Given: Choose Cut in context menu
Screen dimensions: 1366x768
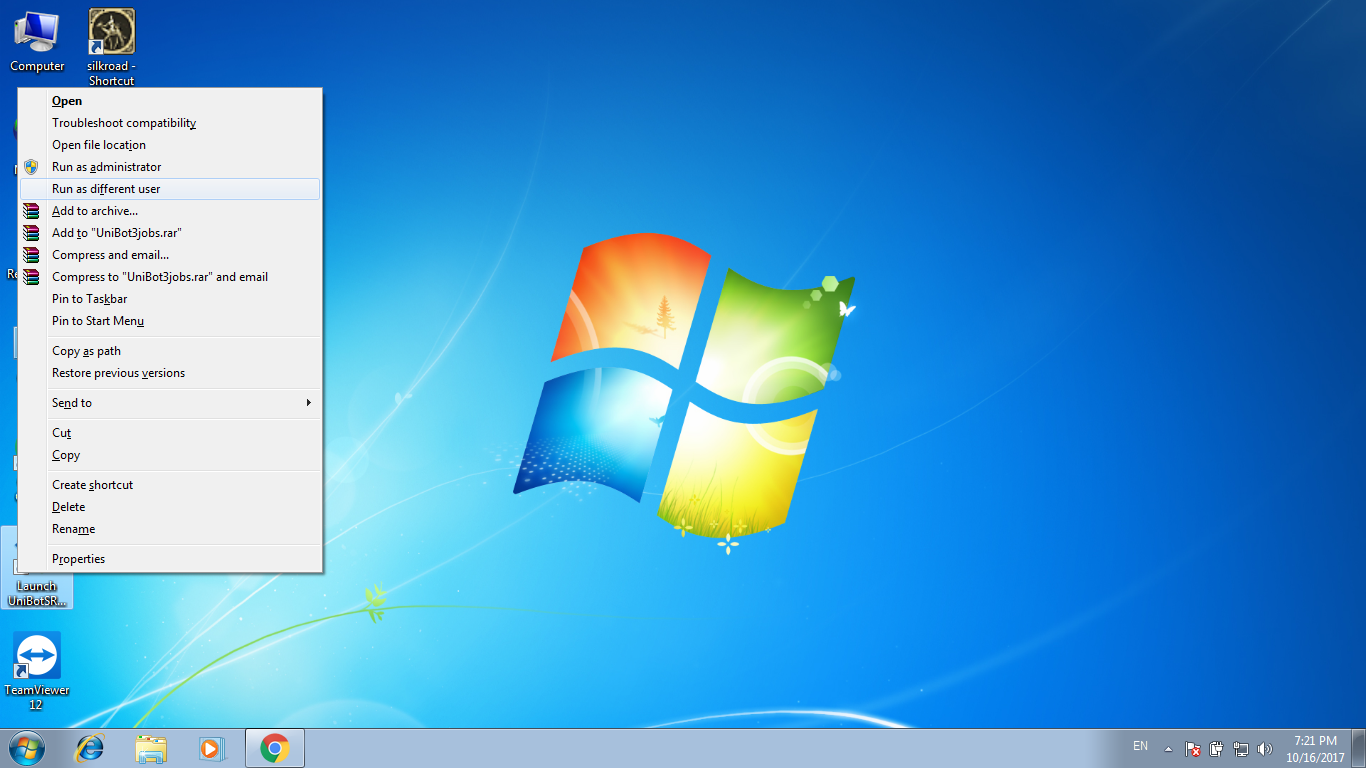Looking at the screenshot, I should pyautogui.click(x=170, y=433).
